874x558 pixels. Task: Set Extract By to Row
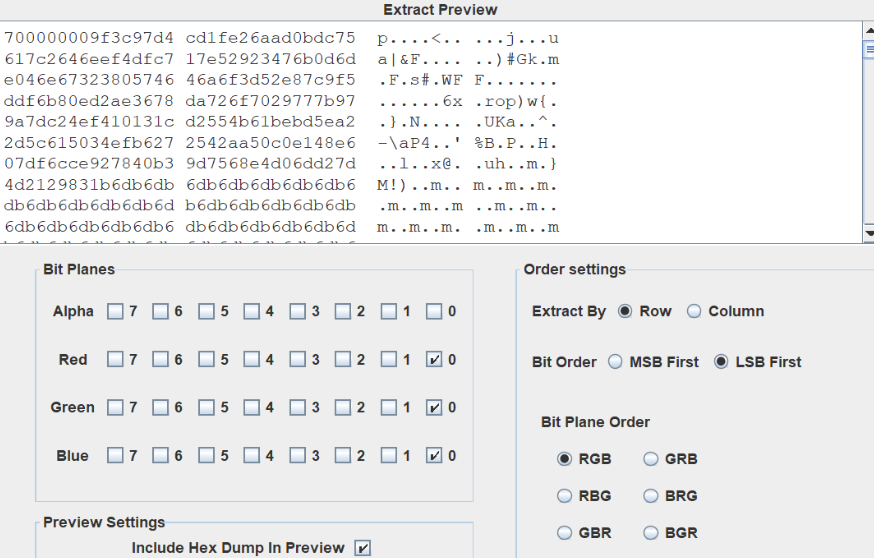click(x=625, y=311)
